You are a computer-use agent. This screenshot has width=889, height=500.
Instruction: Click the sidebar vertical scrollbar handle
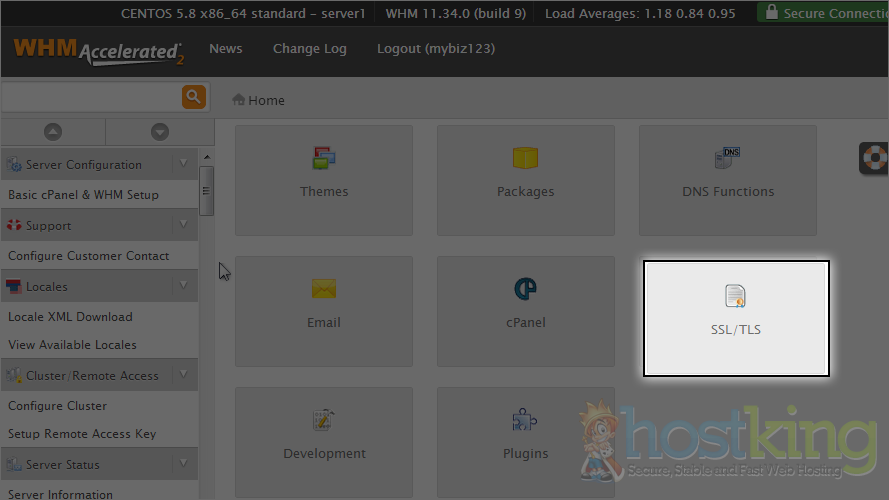tap(206, 189)
